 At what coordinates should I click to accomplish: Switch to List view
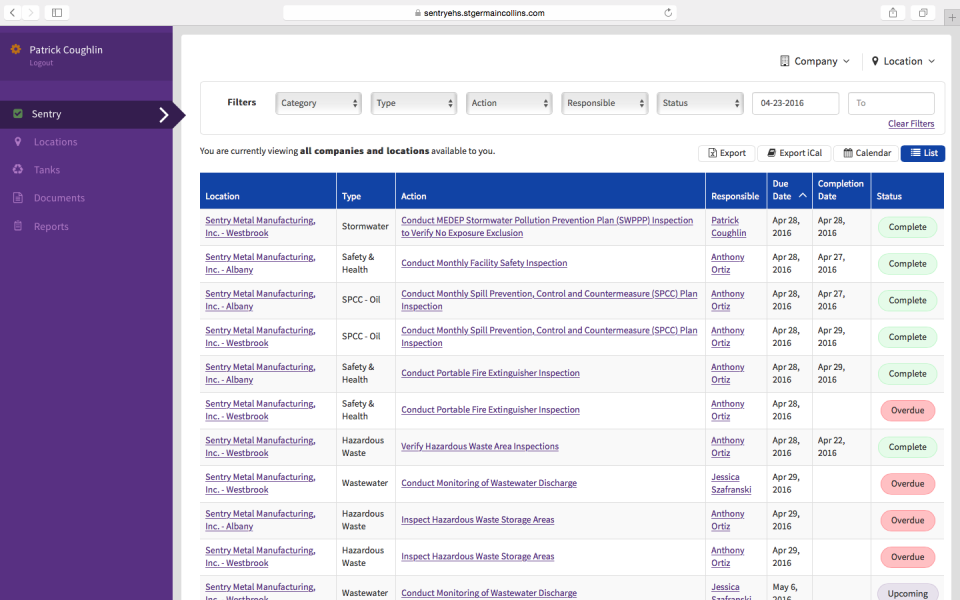click(x=923, y=153)
